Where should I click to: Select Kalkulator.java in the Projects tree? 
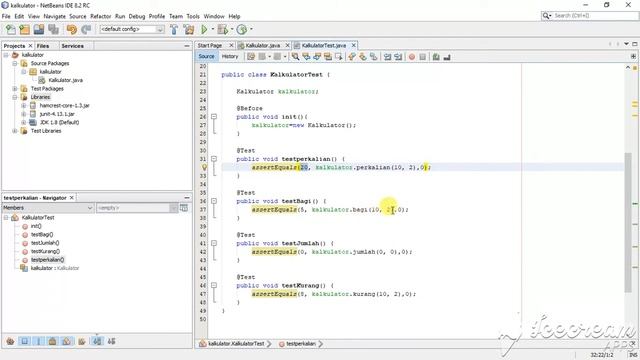pyautogui.click(x=65, y=80)
